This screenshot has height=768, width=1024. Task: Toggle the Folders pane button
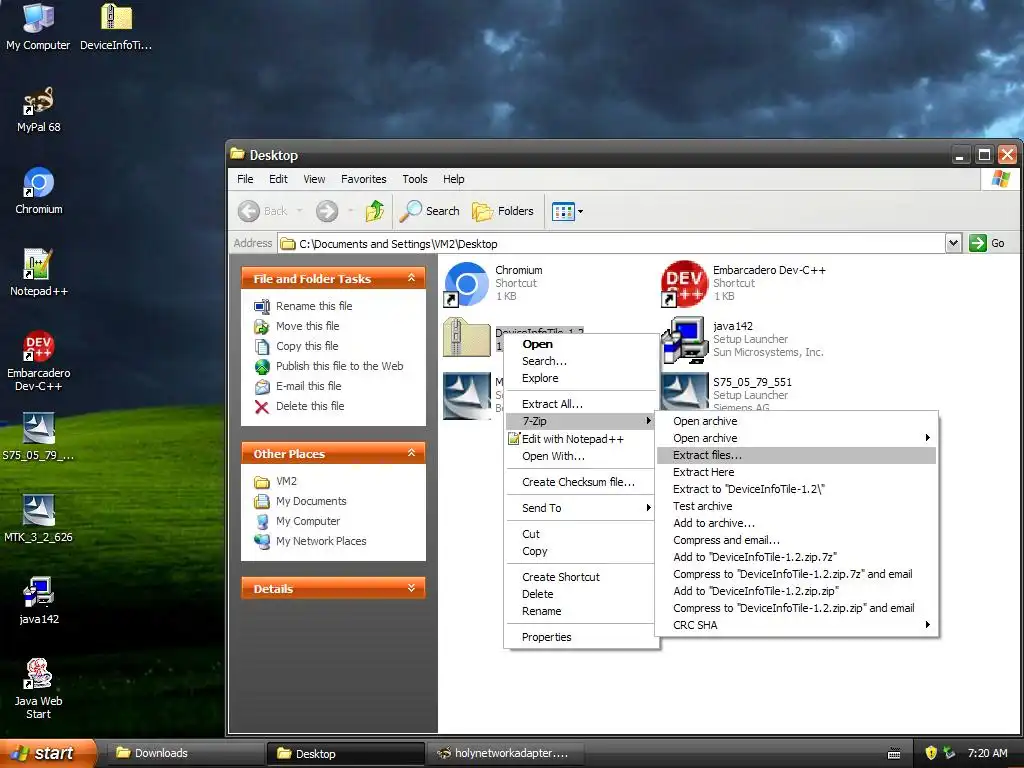tap(502, 211)
